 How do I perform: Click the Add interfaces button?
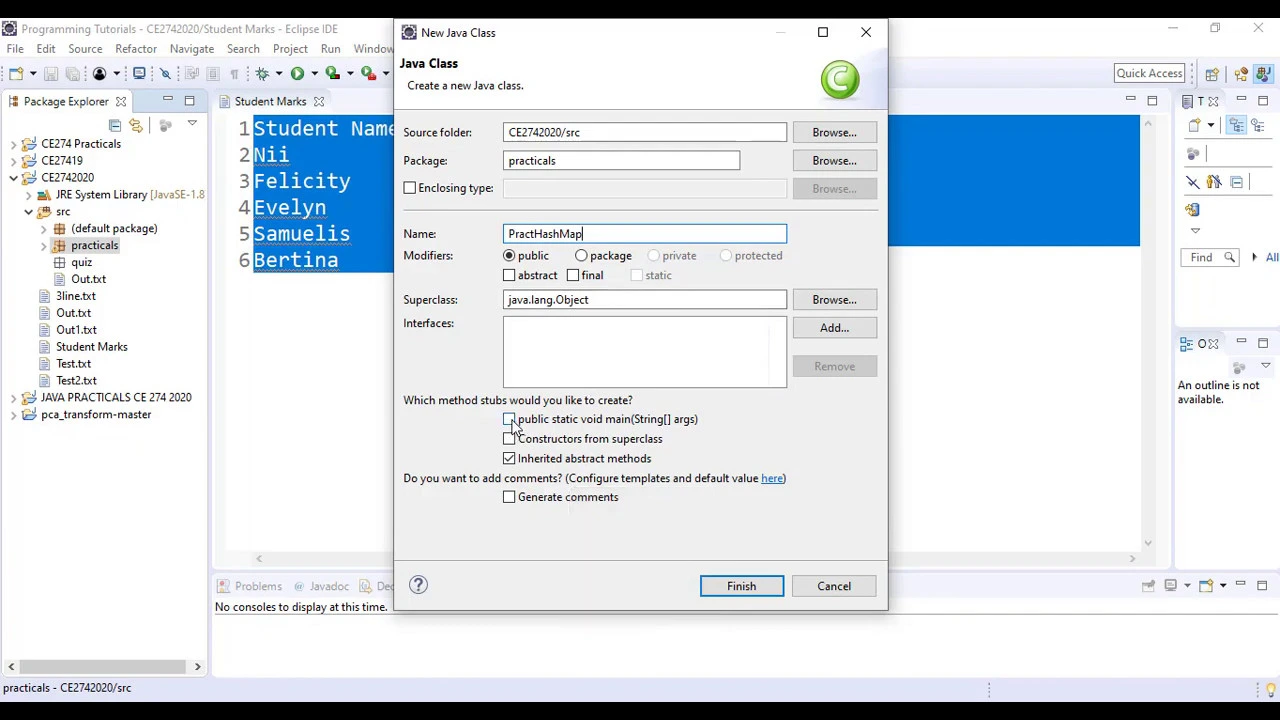834,327
